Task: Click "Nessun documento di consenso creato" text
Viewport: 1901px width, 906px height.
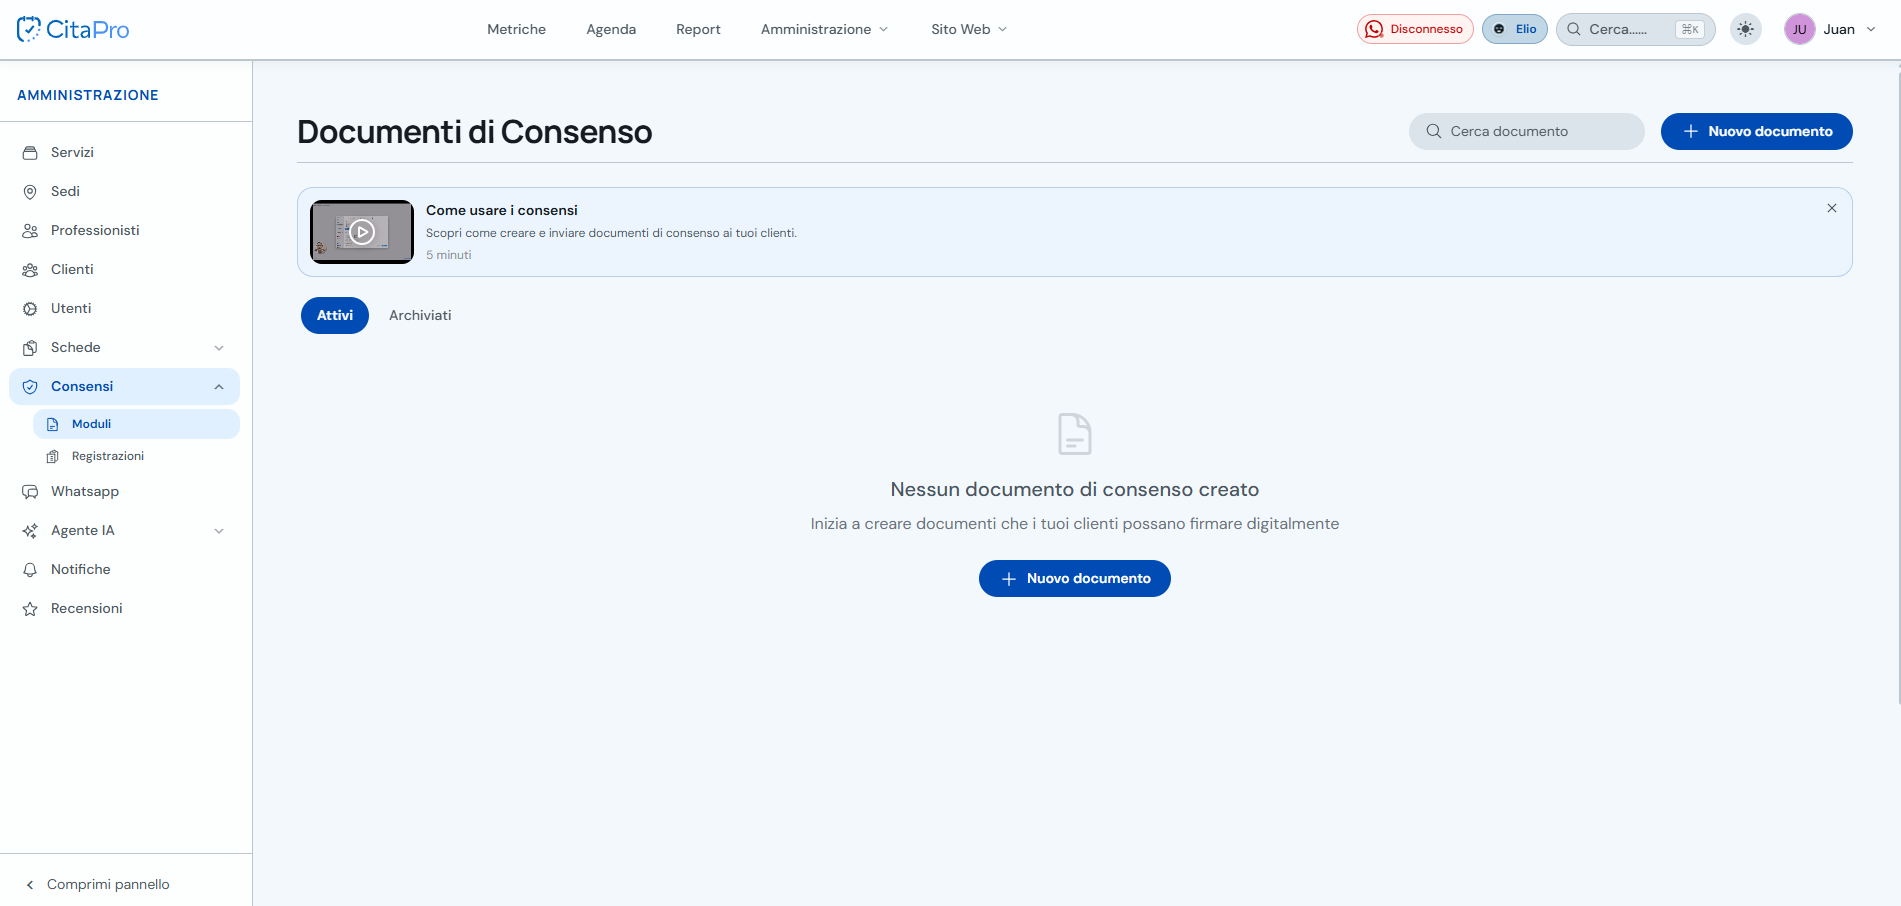Action: pos(1075,489)
